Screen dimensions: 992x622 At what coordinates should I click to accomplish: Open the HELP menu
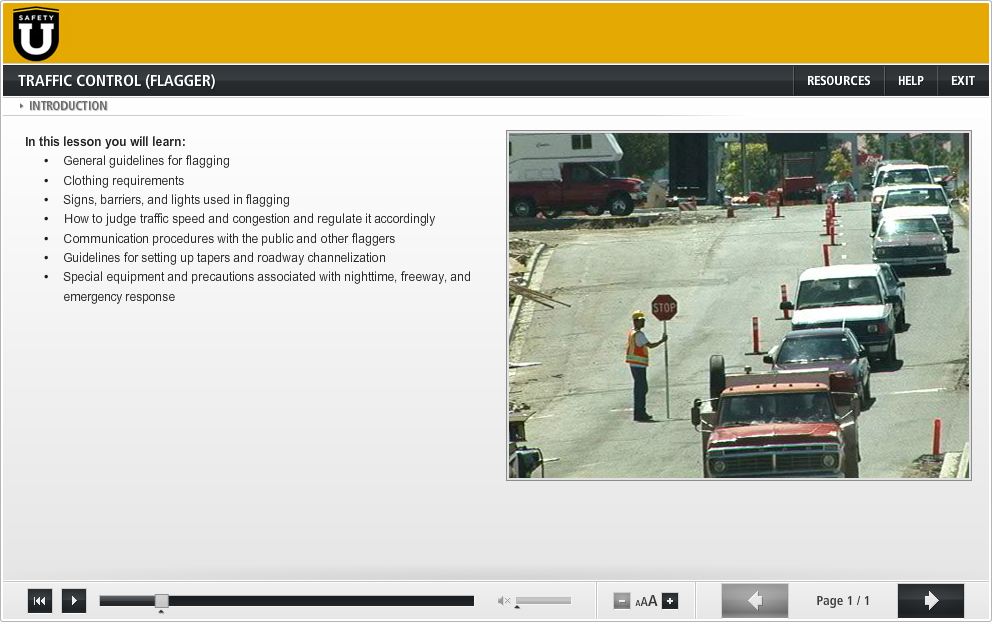[x=910, y=80]
